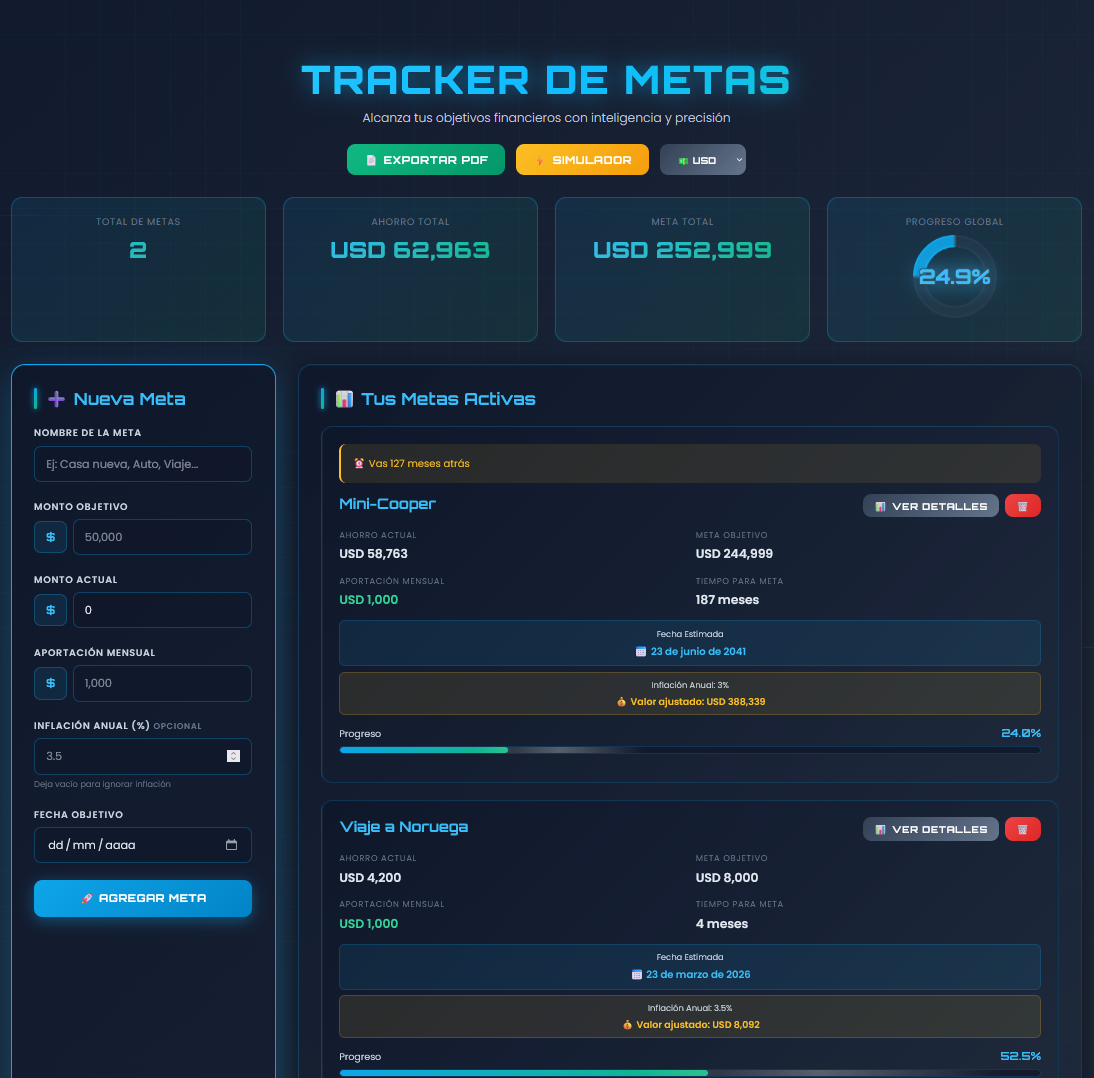The width and height of the screenshot is (1094, 1078).
Task: Click the Nombre de la Meta input field
Action: (142, 463)
